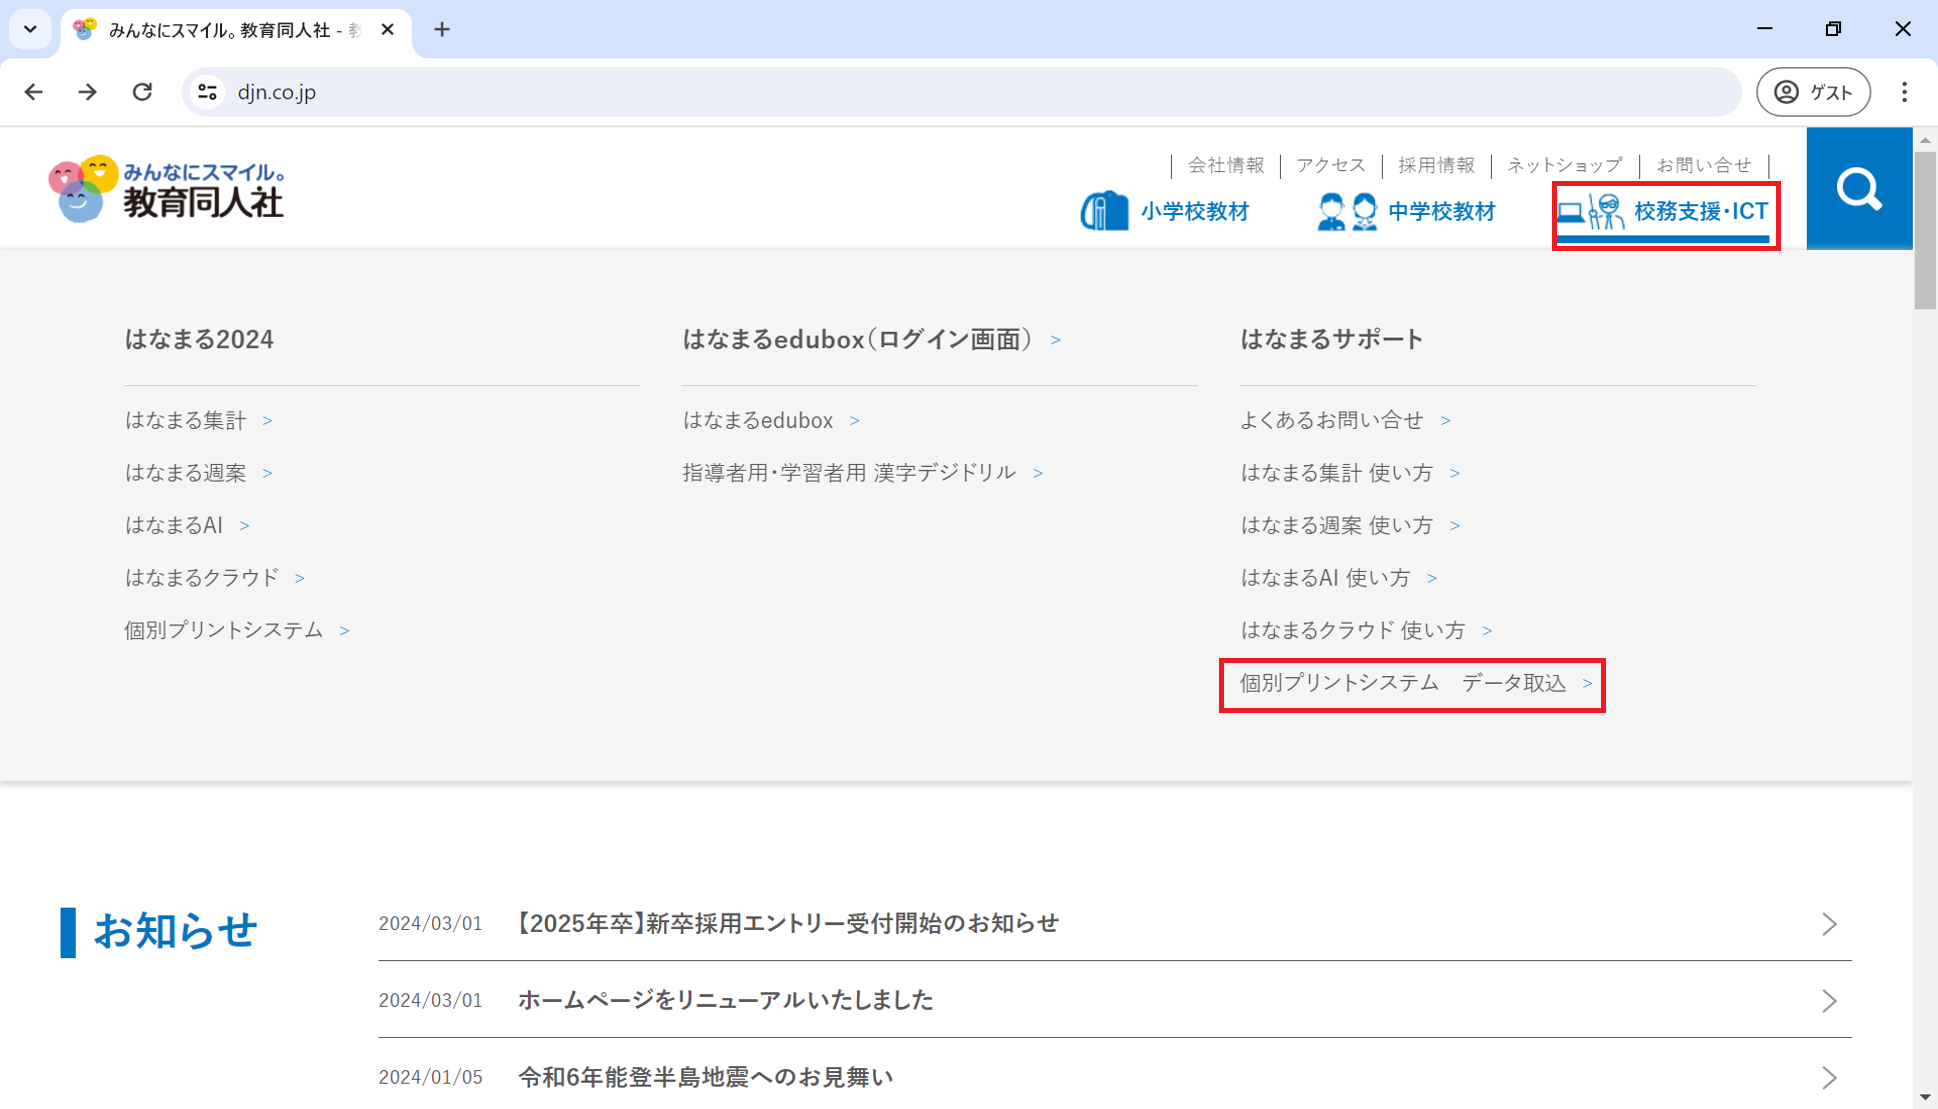The image size is (1938, 1109).
Task: Open お問い合せ link
Action: 1704,165
